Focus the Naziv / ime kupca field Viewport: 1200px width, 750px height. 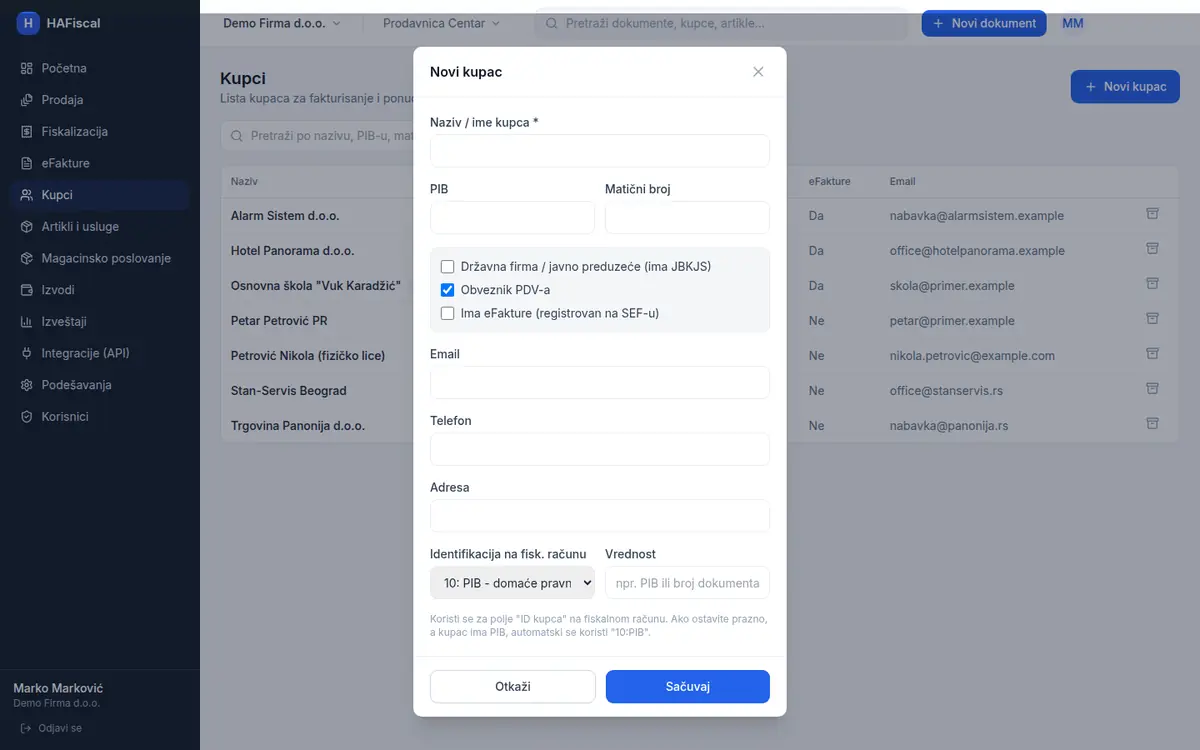(600, 151)
